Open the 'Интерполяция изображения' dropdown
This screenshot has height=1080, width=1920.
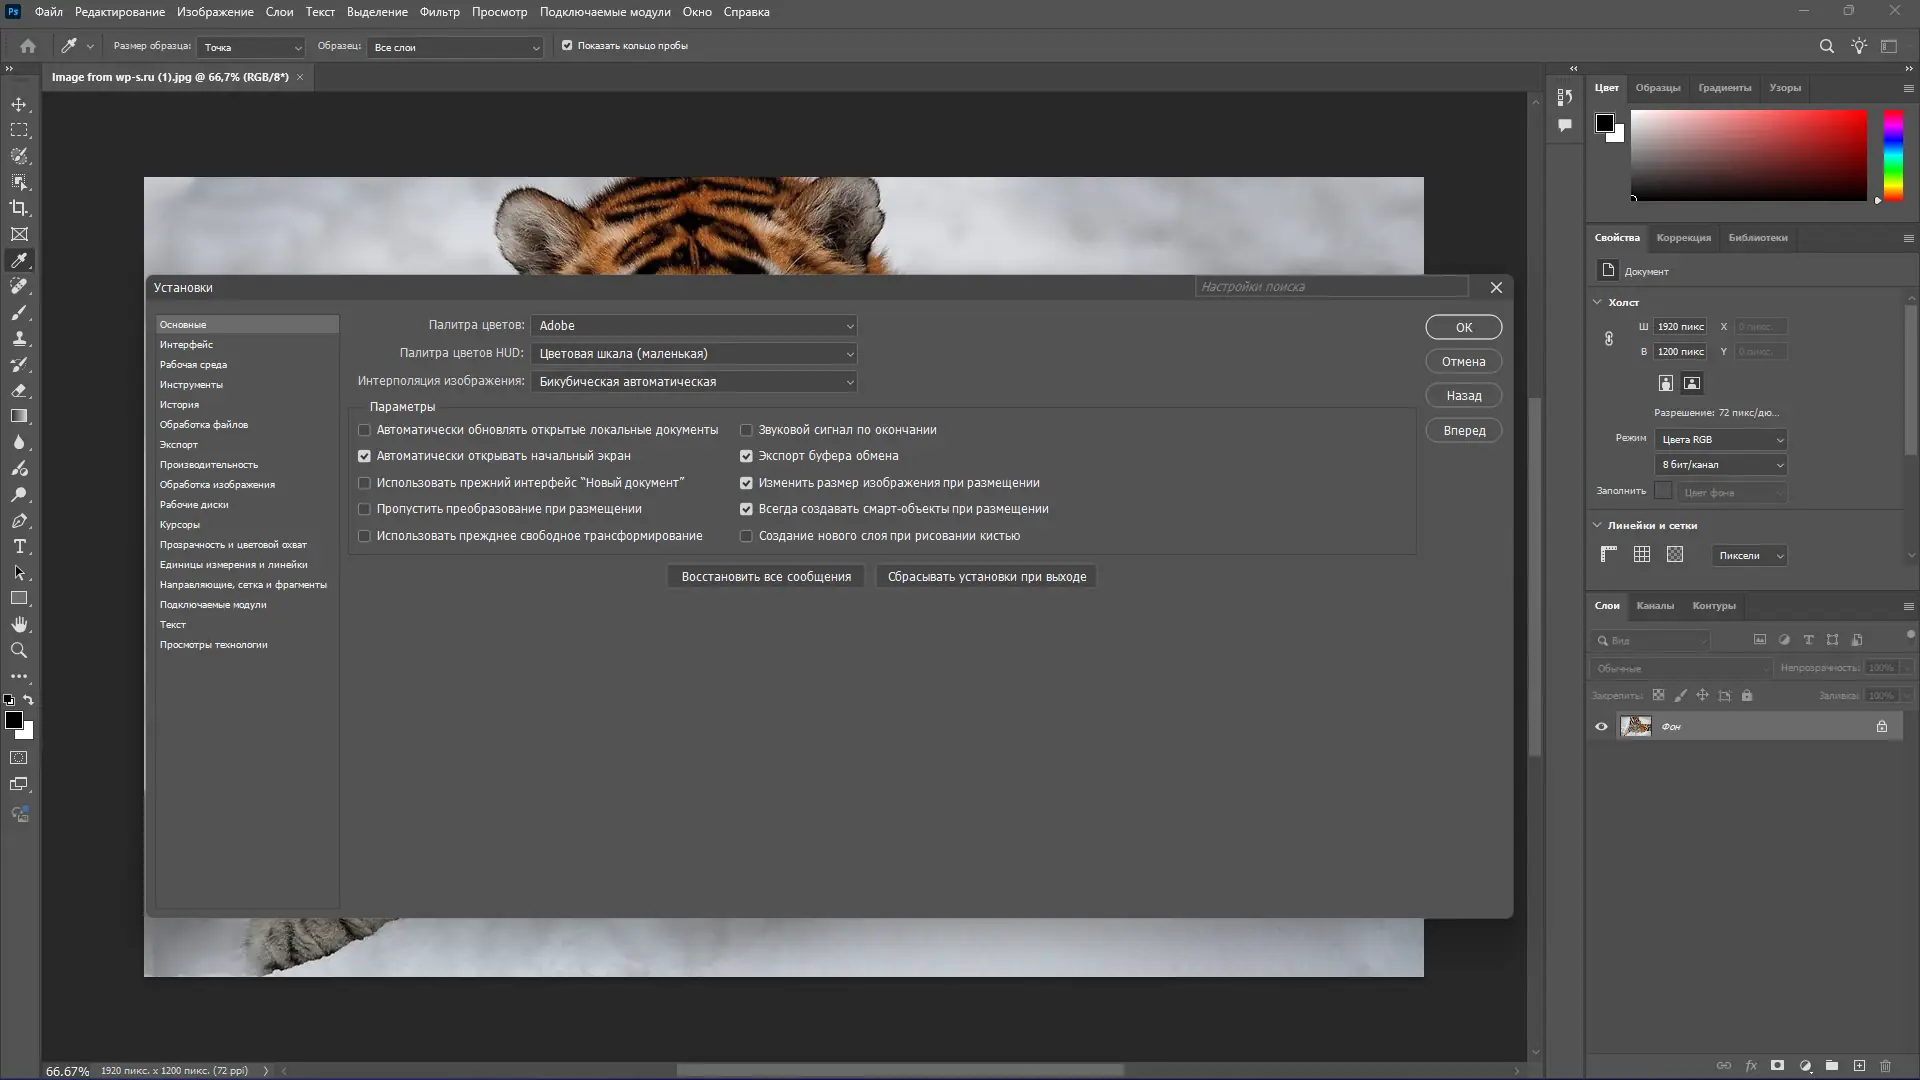point(694,382)
